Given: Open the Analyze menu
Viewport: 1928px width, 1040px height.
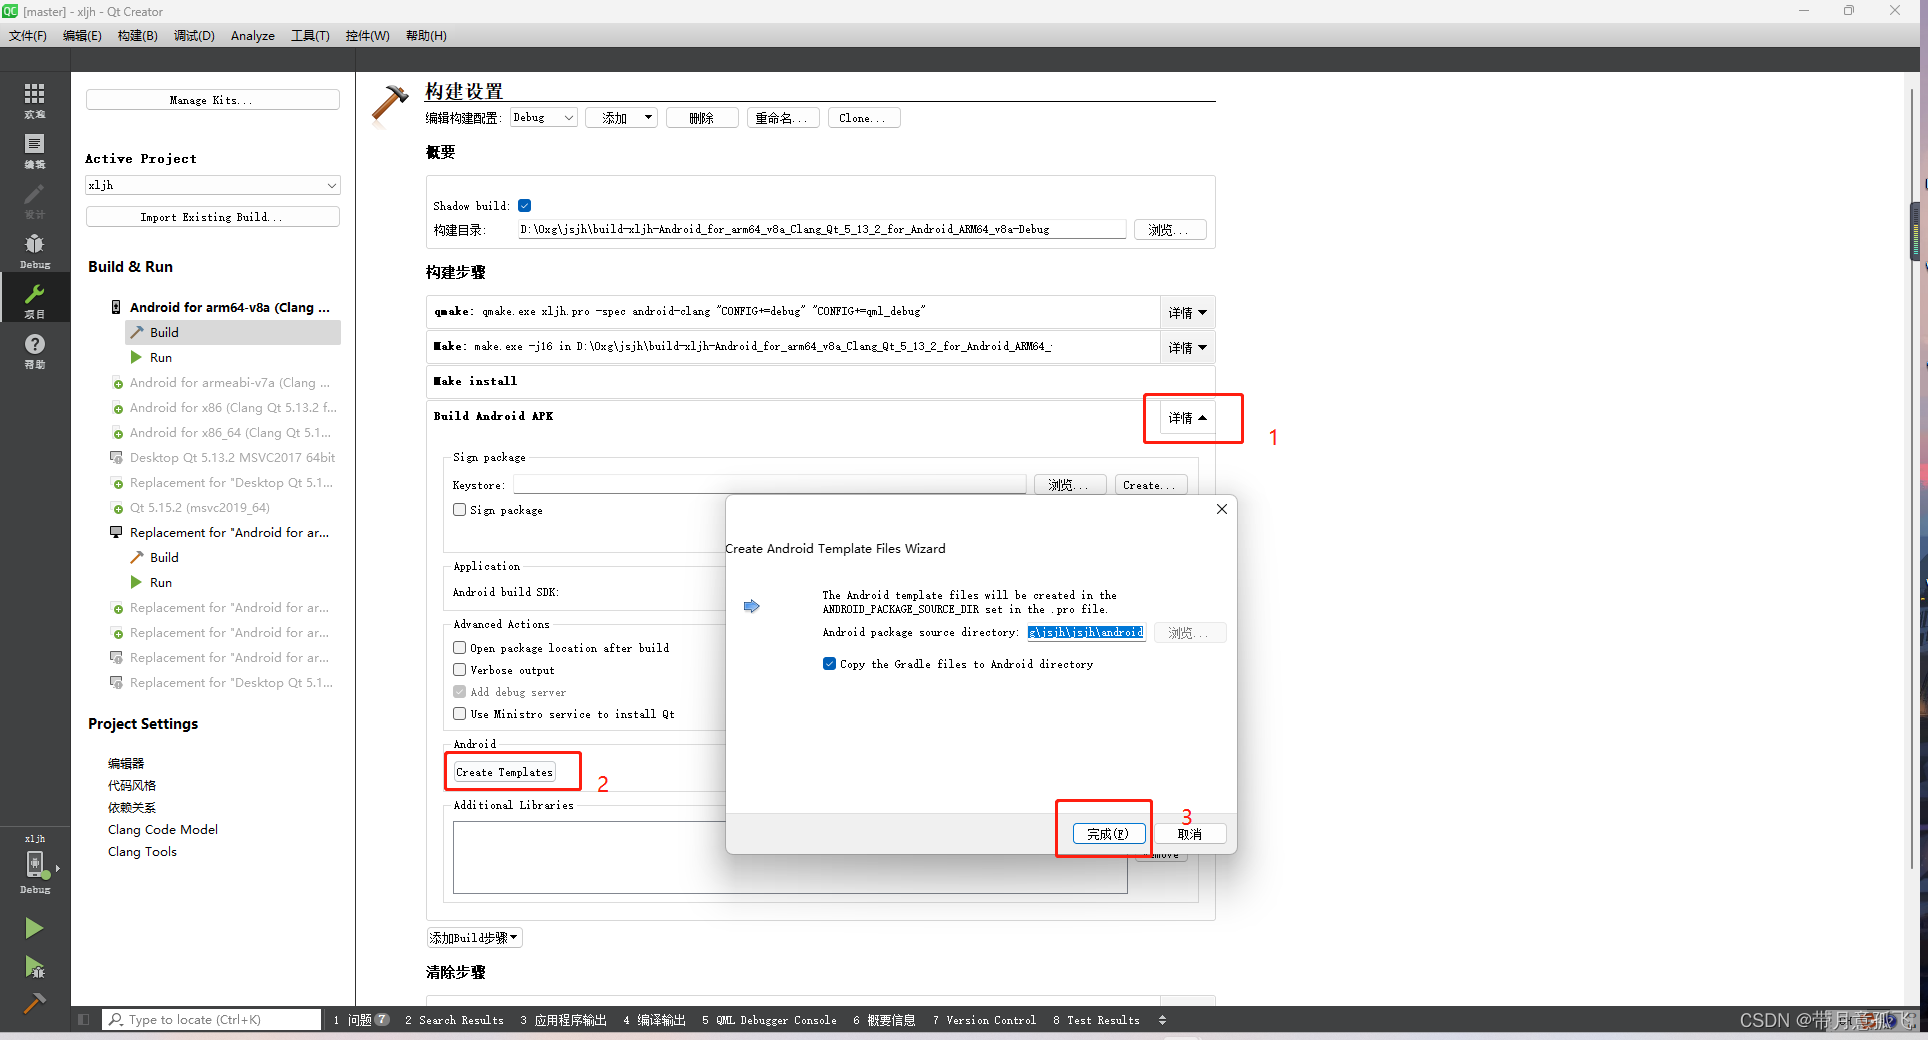Looking at the screenshot, I should [253, 36].
